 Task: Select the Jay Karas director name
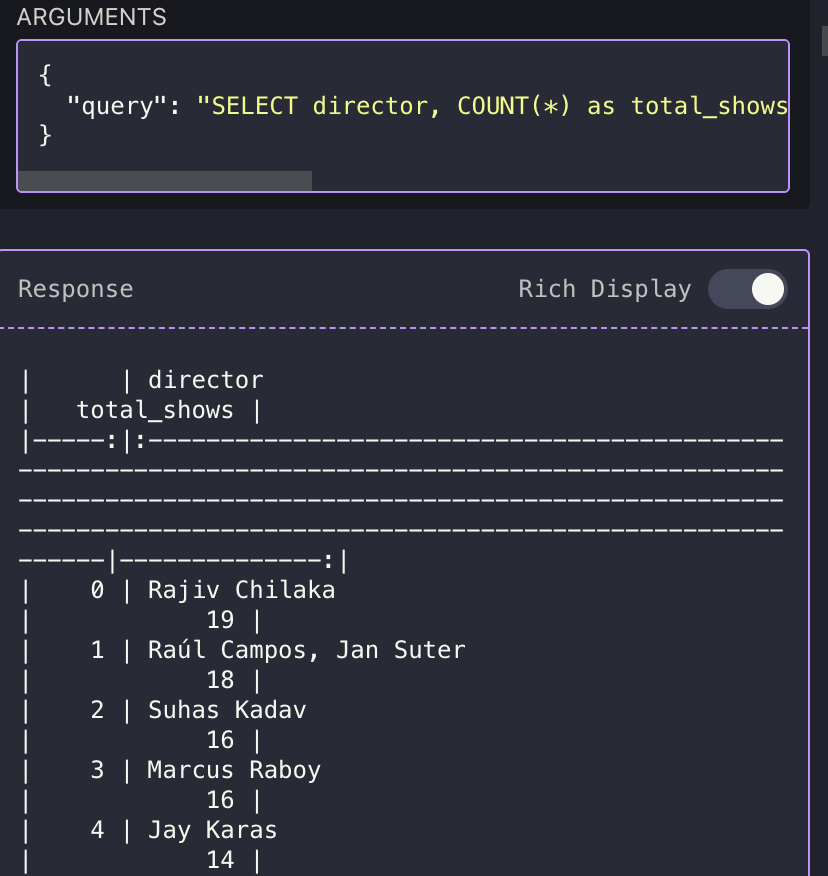click(x=212, y=830)
